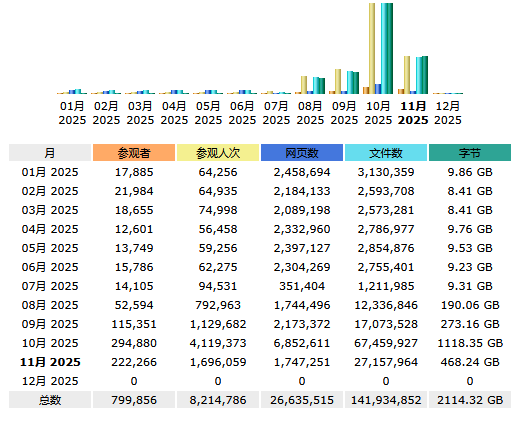The image size is (522, 423).
Task: Click the yellow 参观人次 header
Action: 218,153
